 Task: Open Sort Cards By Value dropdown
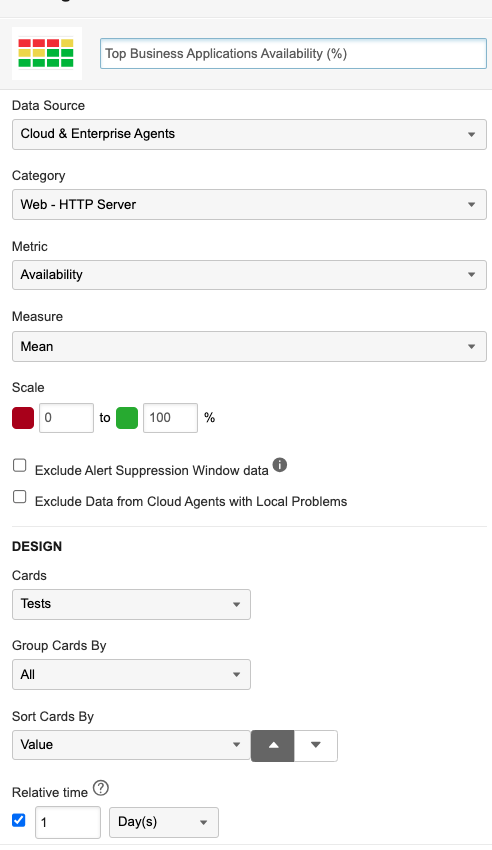click(131, 745)
